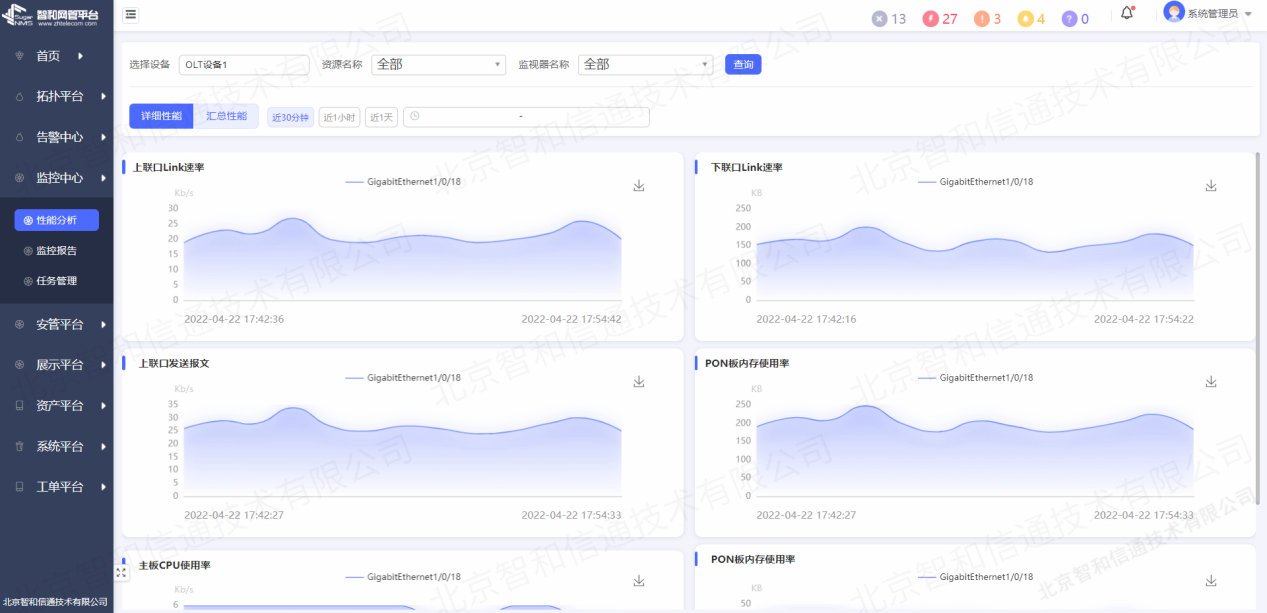
Task: Select 近30分钟 time range
Action: click(291, 117)
